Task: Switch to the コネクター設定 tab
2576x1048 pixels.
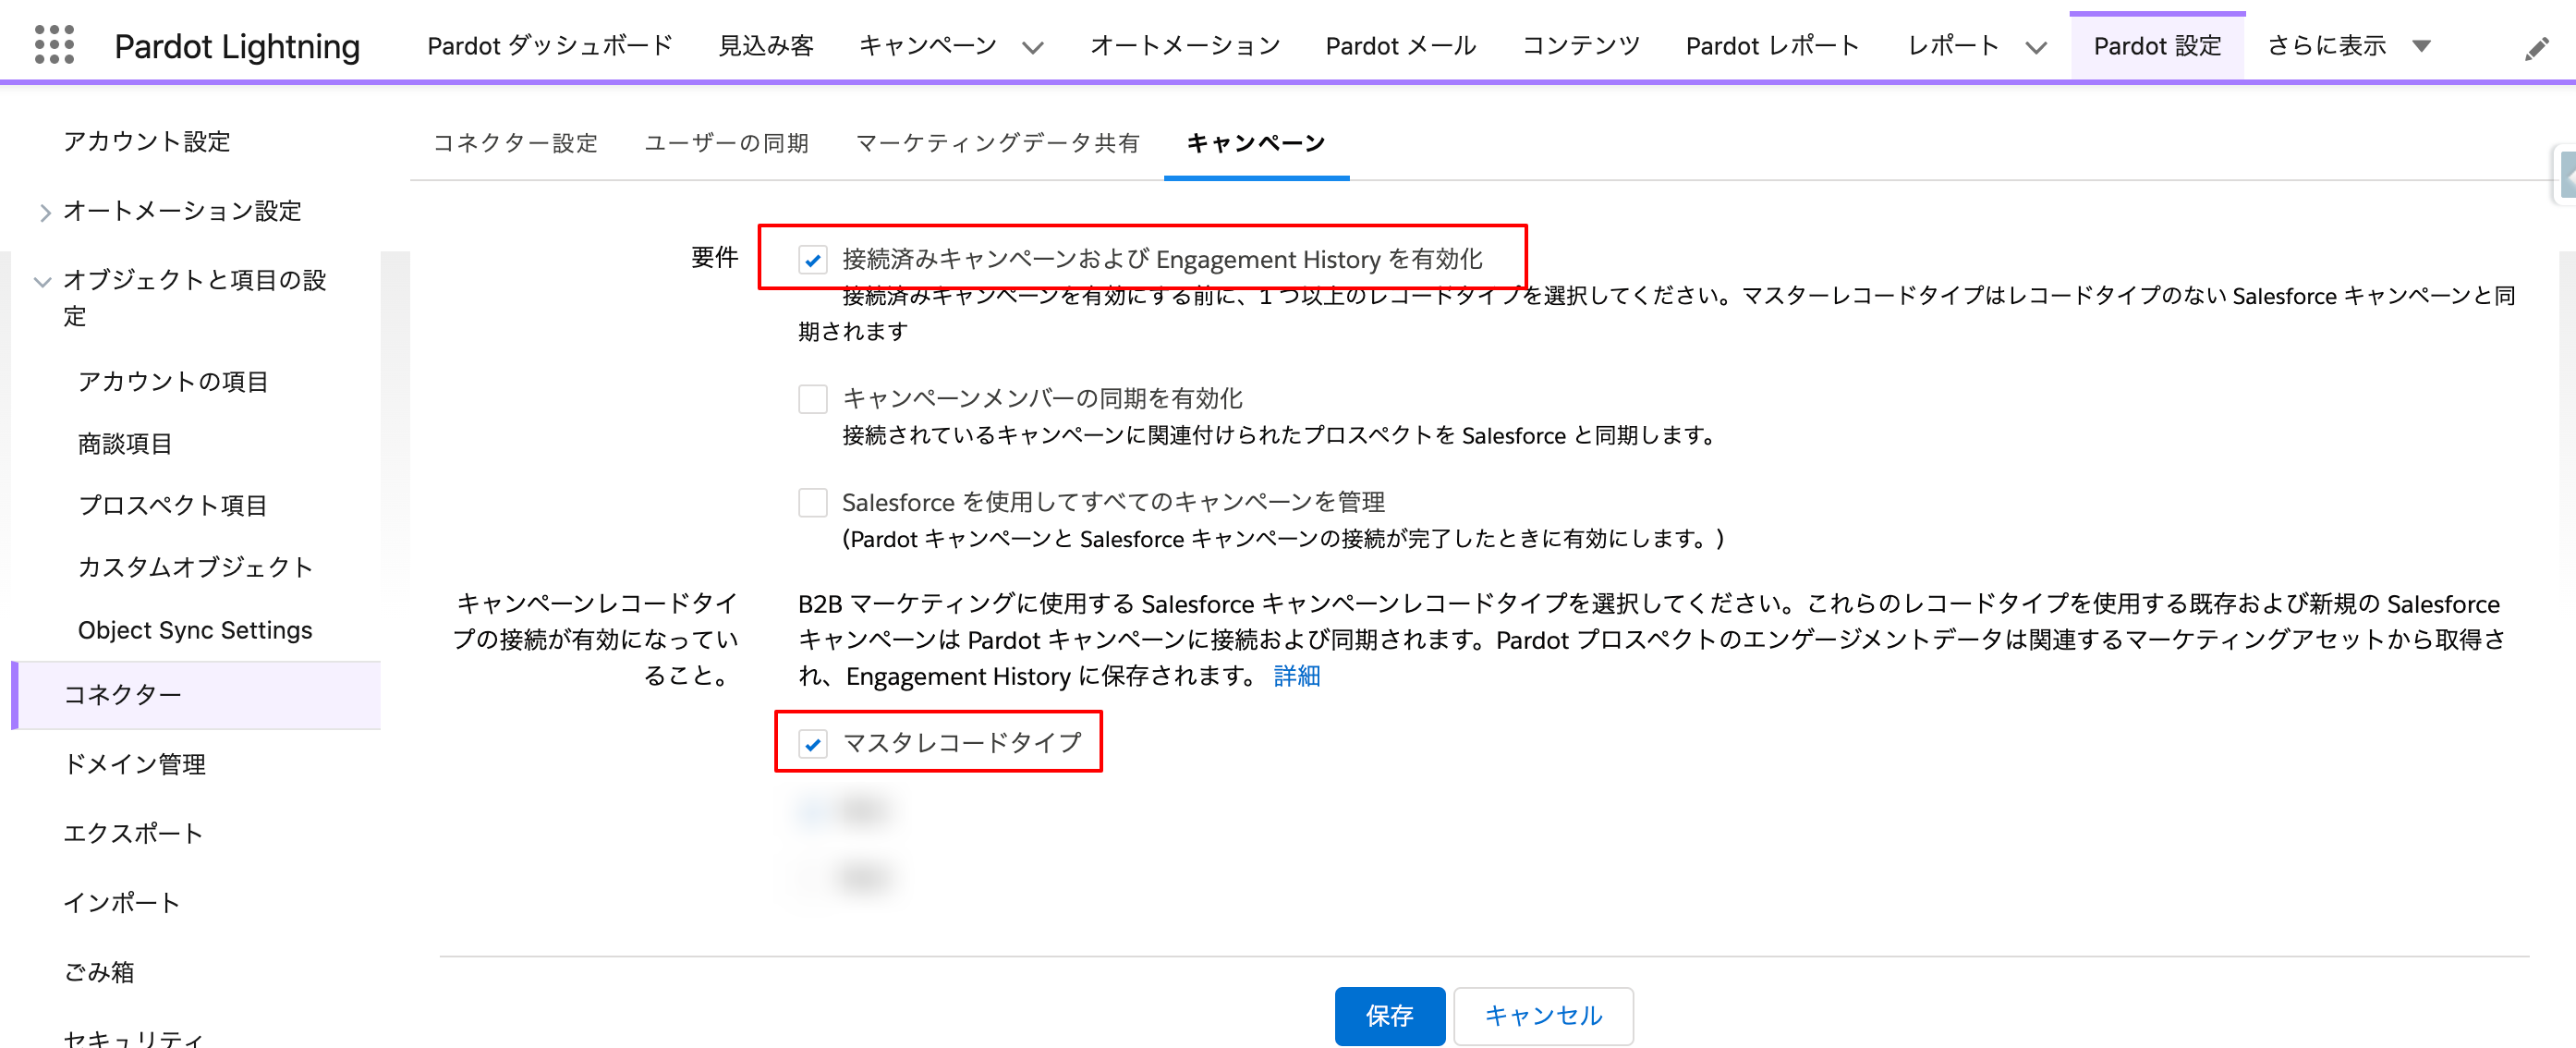Action: 515,143
